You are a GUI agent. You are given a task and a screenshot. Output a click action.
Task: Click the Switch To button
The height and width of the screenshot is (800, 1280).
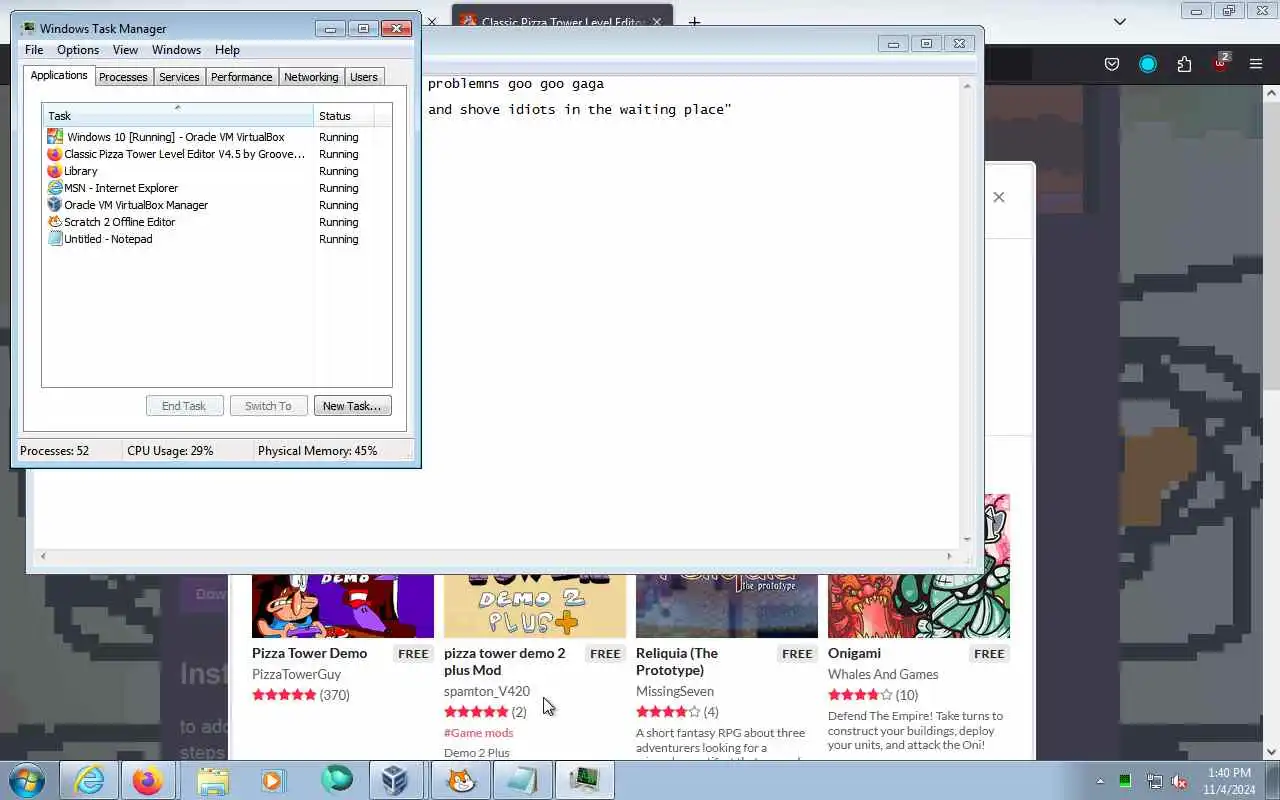pos(268,406)
